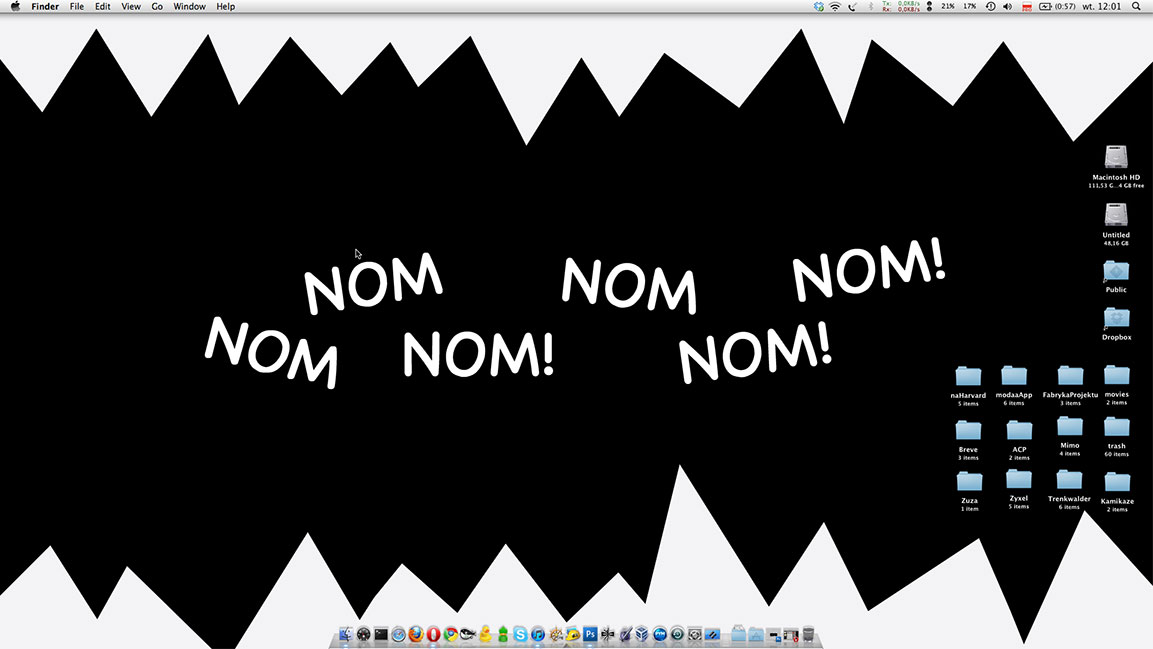The width and height of the screenshot is (1153, 649).
Task: Open Terminal from the Dock
Action: pos(381,634)
